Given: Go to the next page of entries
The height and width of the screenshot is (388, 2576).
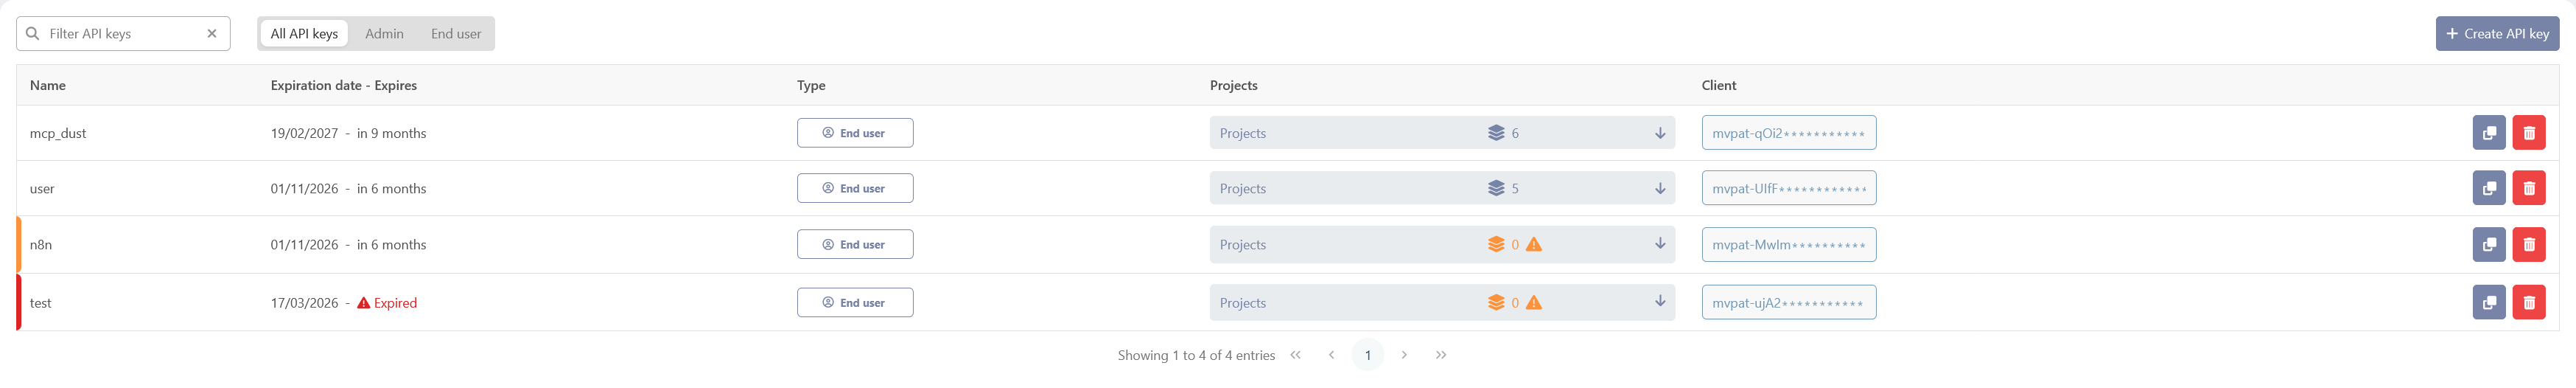Looking at the screenshot, I should [1404, 355].
